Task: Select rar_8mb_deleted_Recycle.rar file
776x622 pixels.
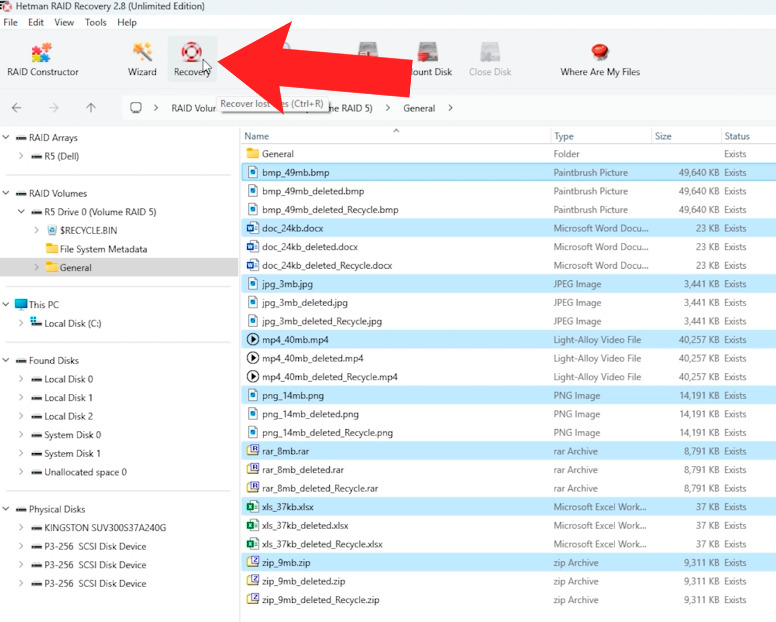Action: 320,488
